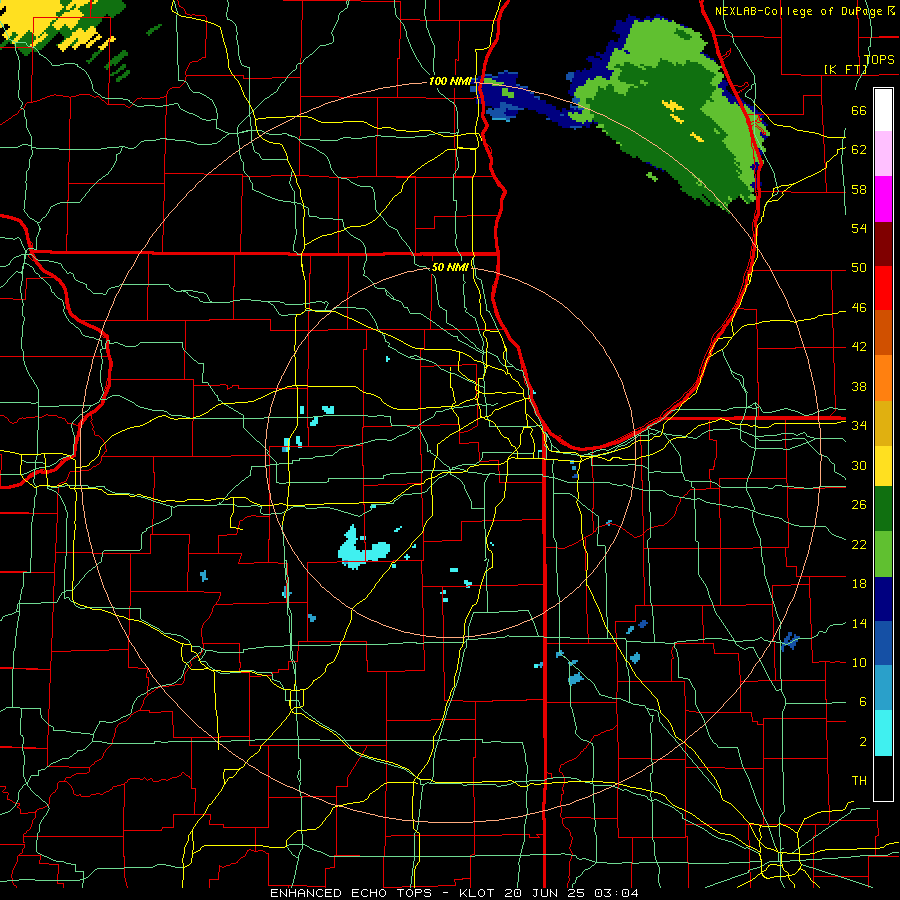
Task: Click the 58 value on the scale
Action: 859,189
